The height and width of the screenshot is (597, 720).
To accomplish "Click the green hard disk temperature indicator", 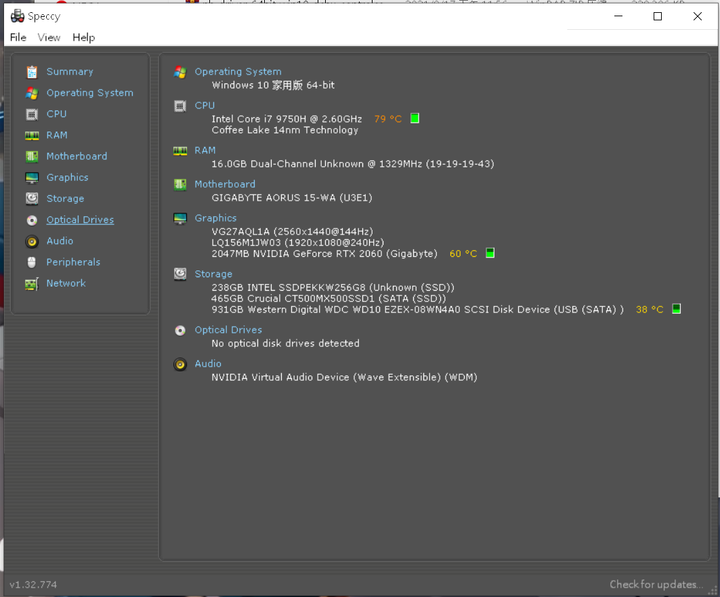I will coord(676,309).
